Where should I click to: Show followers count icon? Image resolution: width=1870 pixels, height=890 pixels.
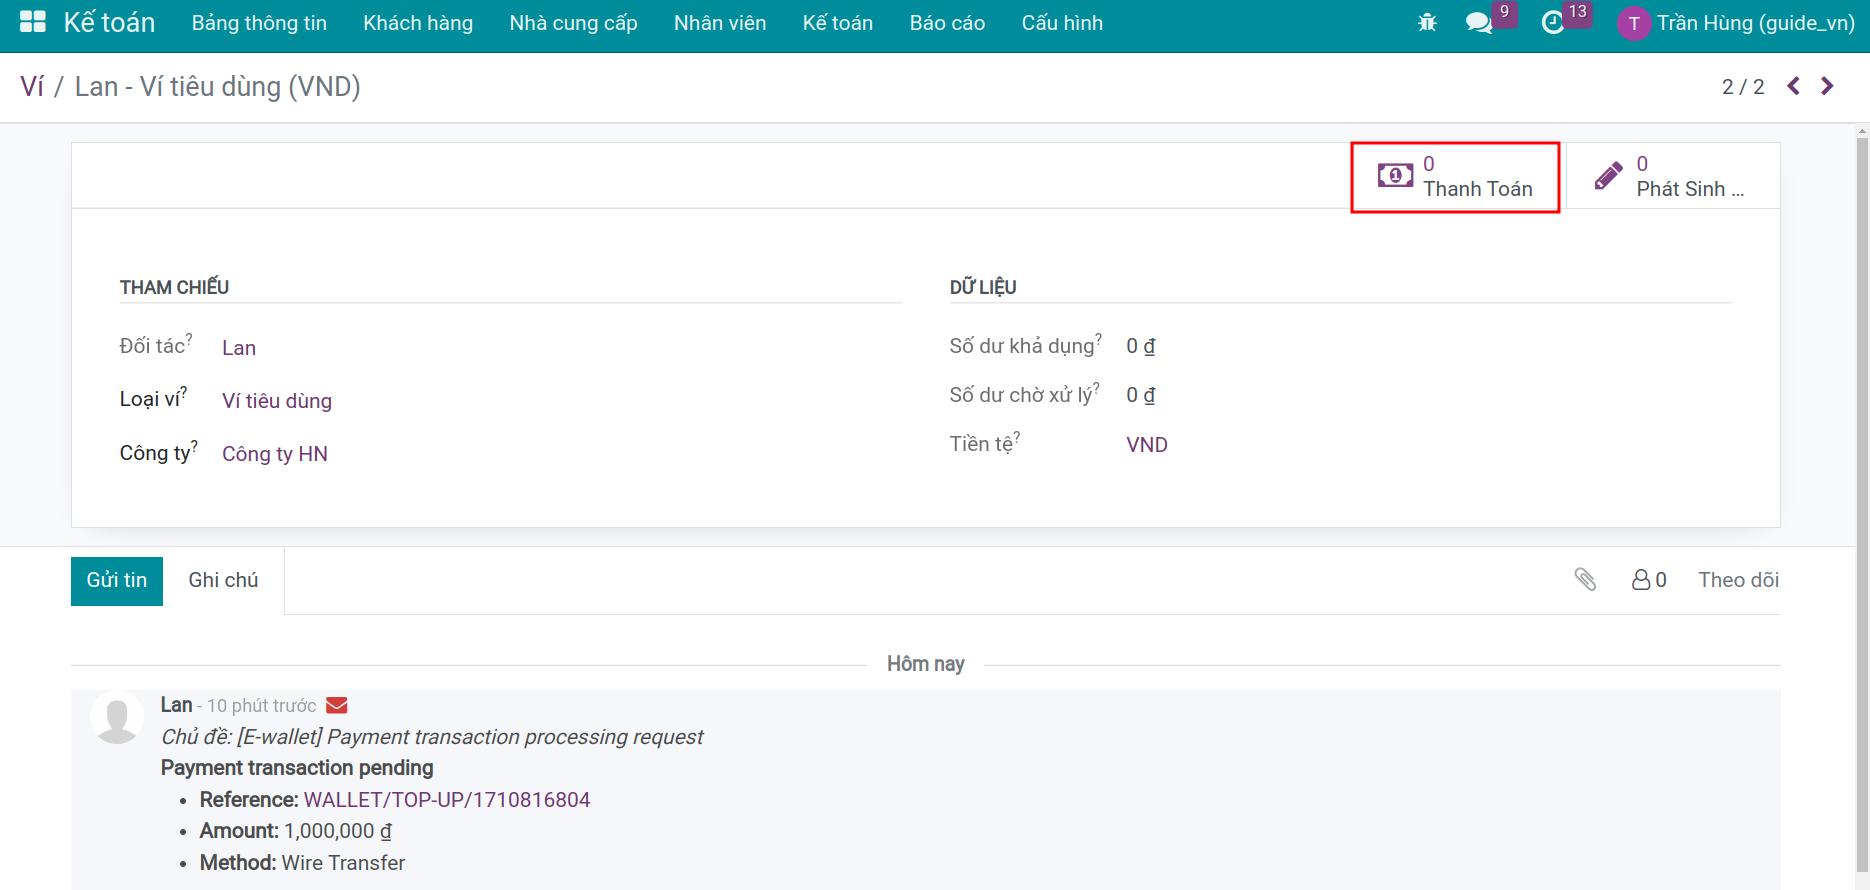[1649, 580]
